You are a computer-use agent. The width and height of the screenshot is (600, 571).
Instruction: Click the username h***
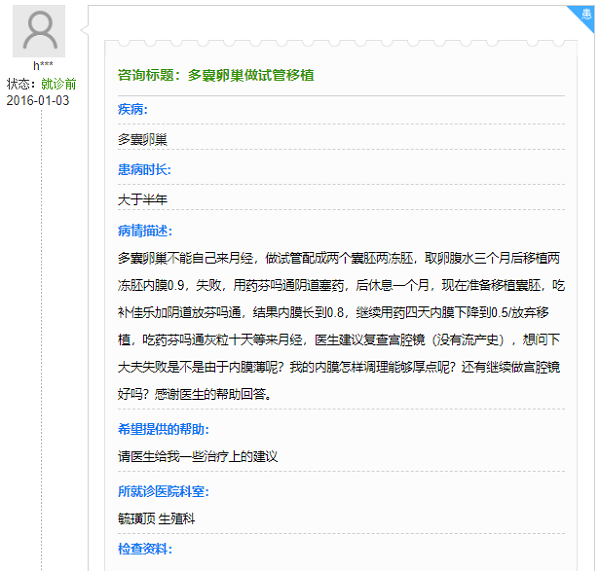pos(42,66)
